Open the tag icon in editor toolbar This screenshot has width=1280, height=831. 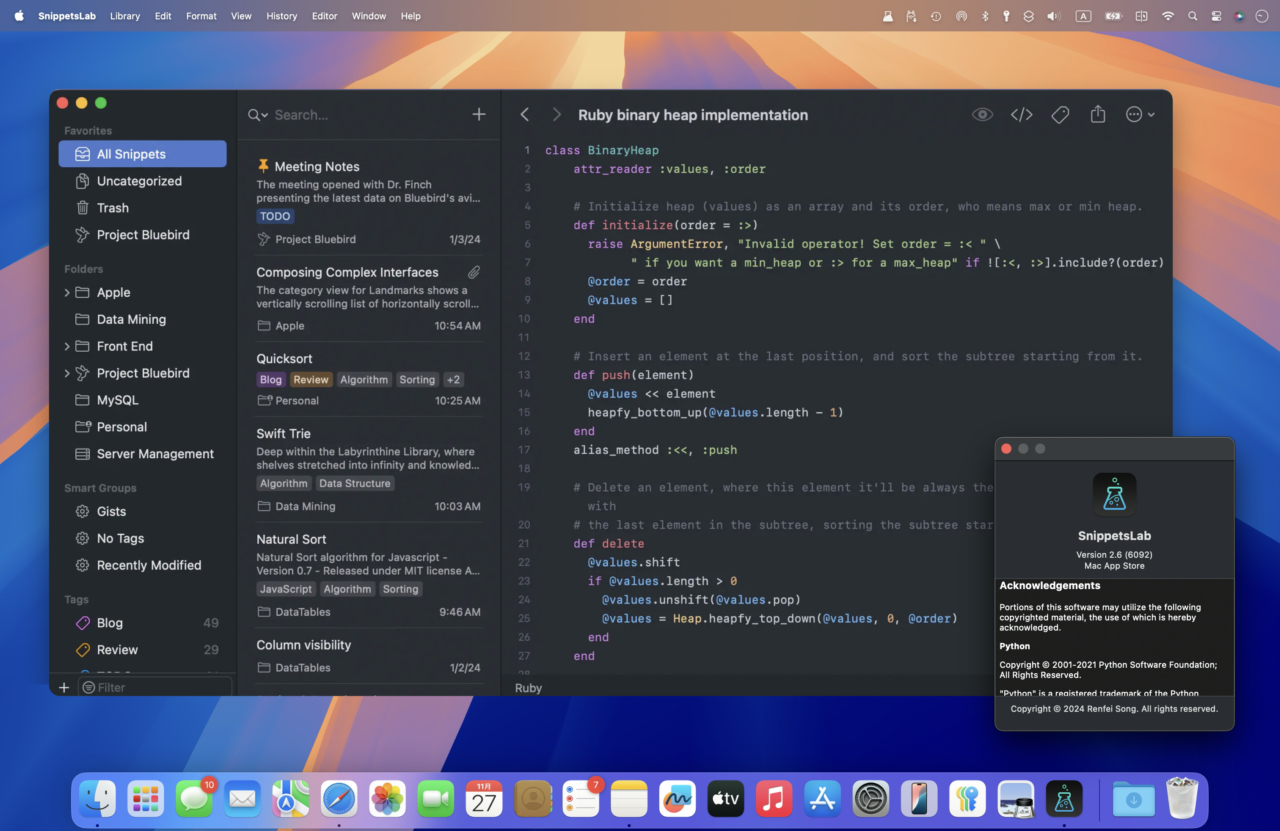(1060, 115)
